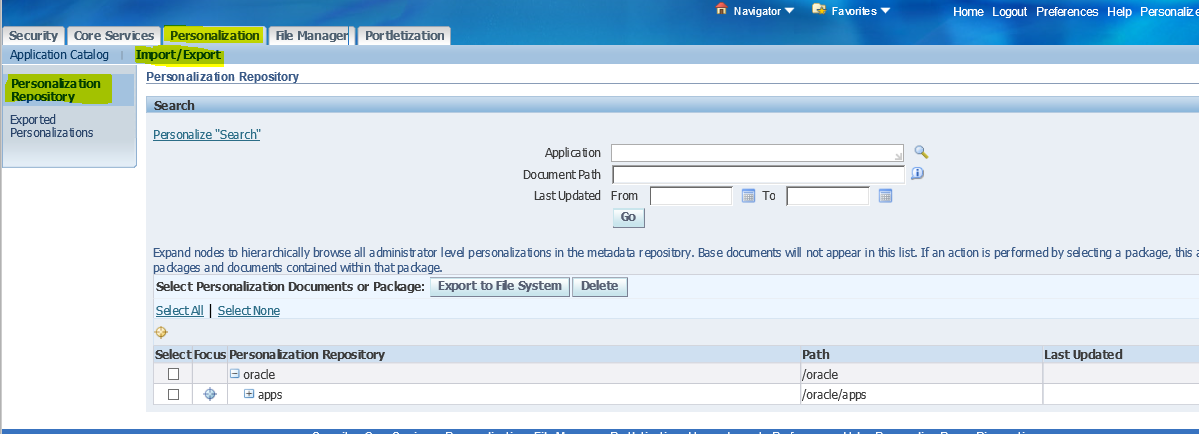
Task: Select the oracle row checkbox
Action: coord(174,374)
